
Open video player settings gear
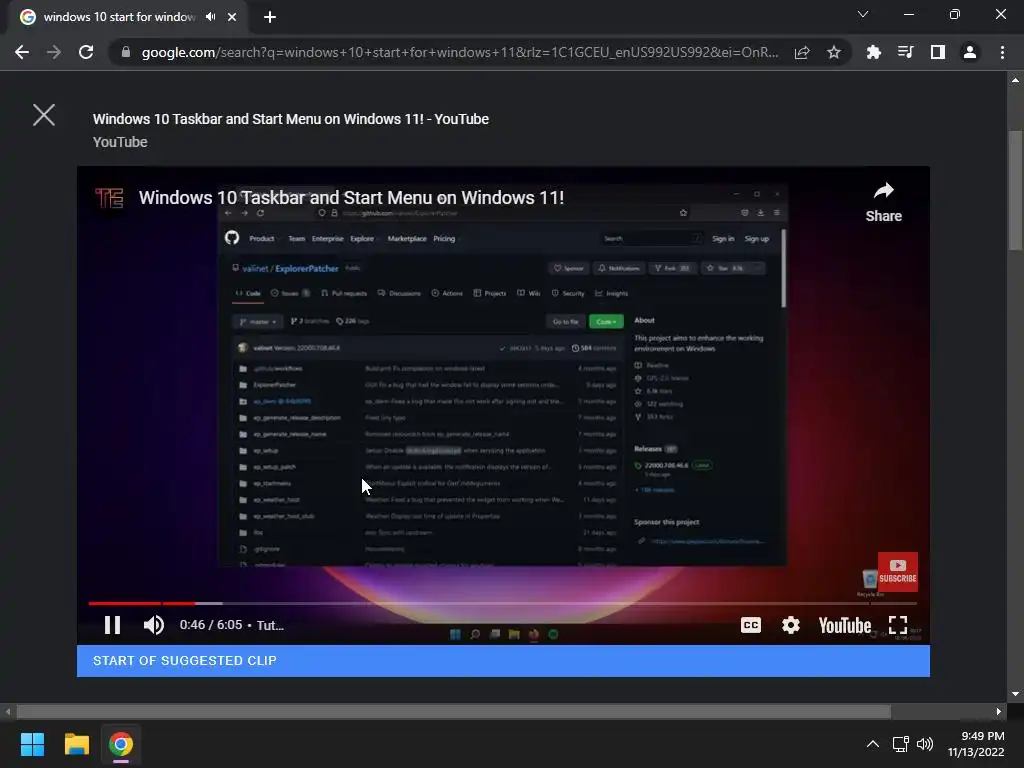tap(791, 625)
